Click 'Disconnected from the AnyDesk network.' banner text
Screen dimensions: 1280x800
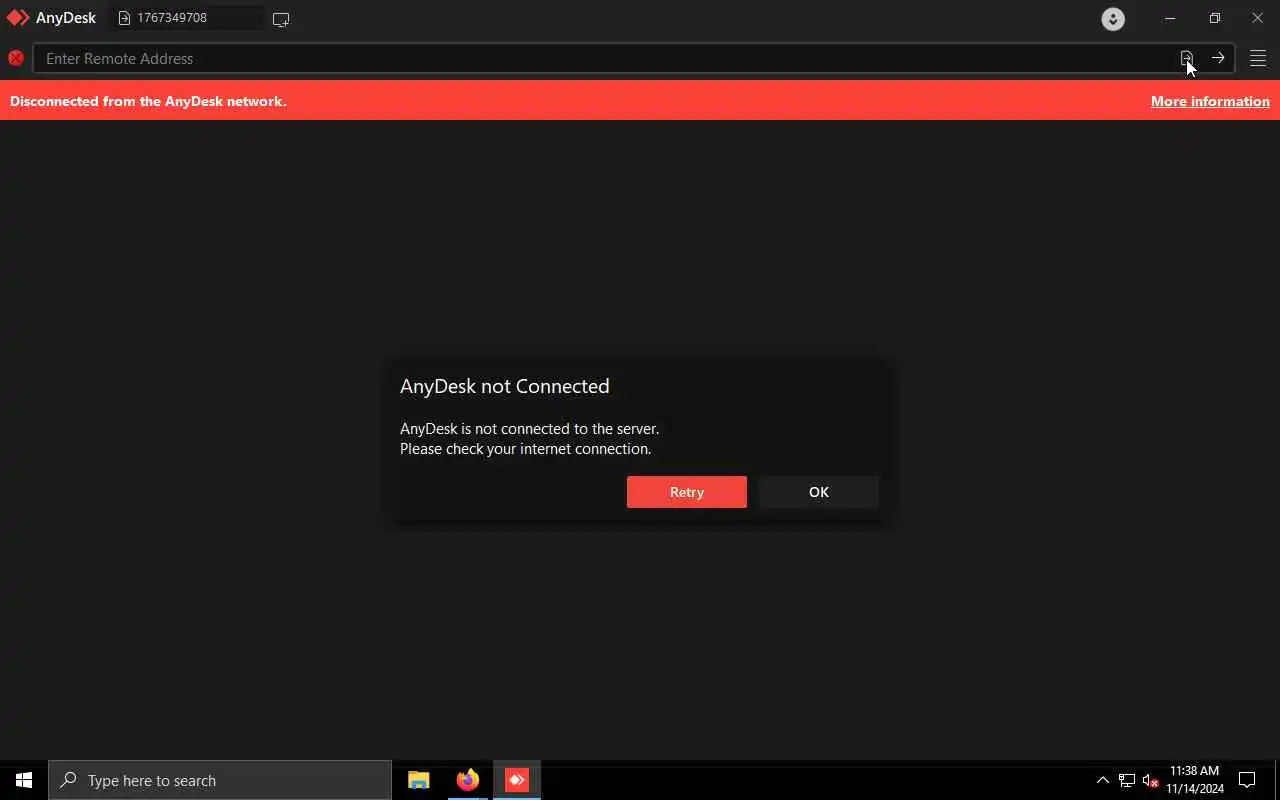[148, 101]
